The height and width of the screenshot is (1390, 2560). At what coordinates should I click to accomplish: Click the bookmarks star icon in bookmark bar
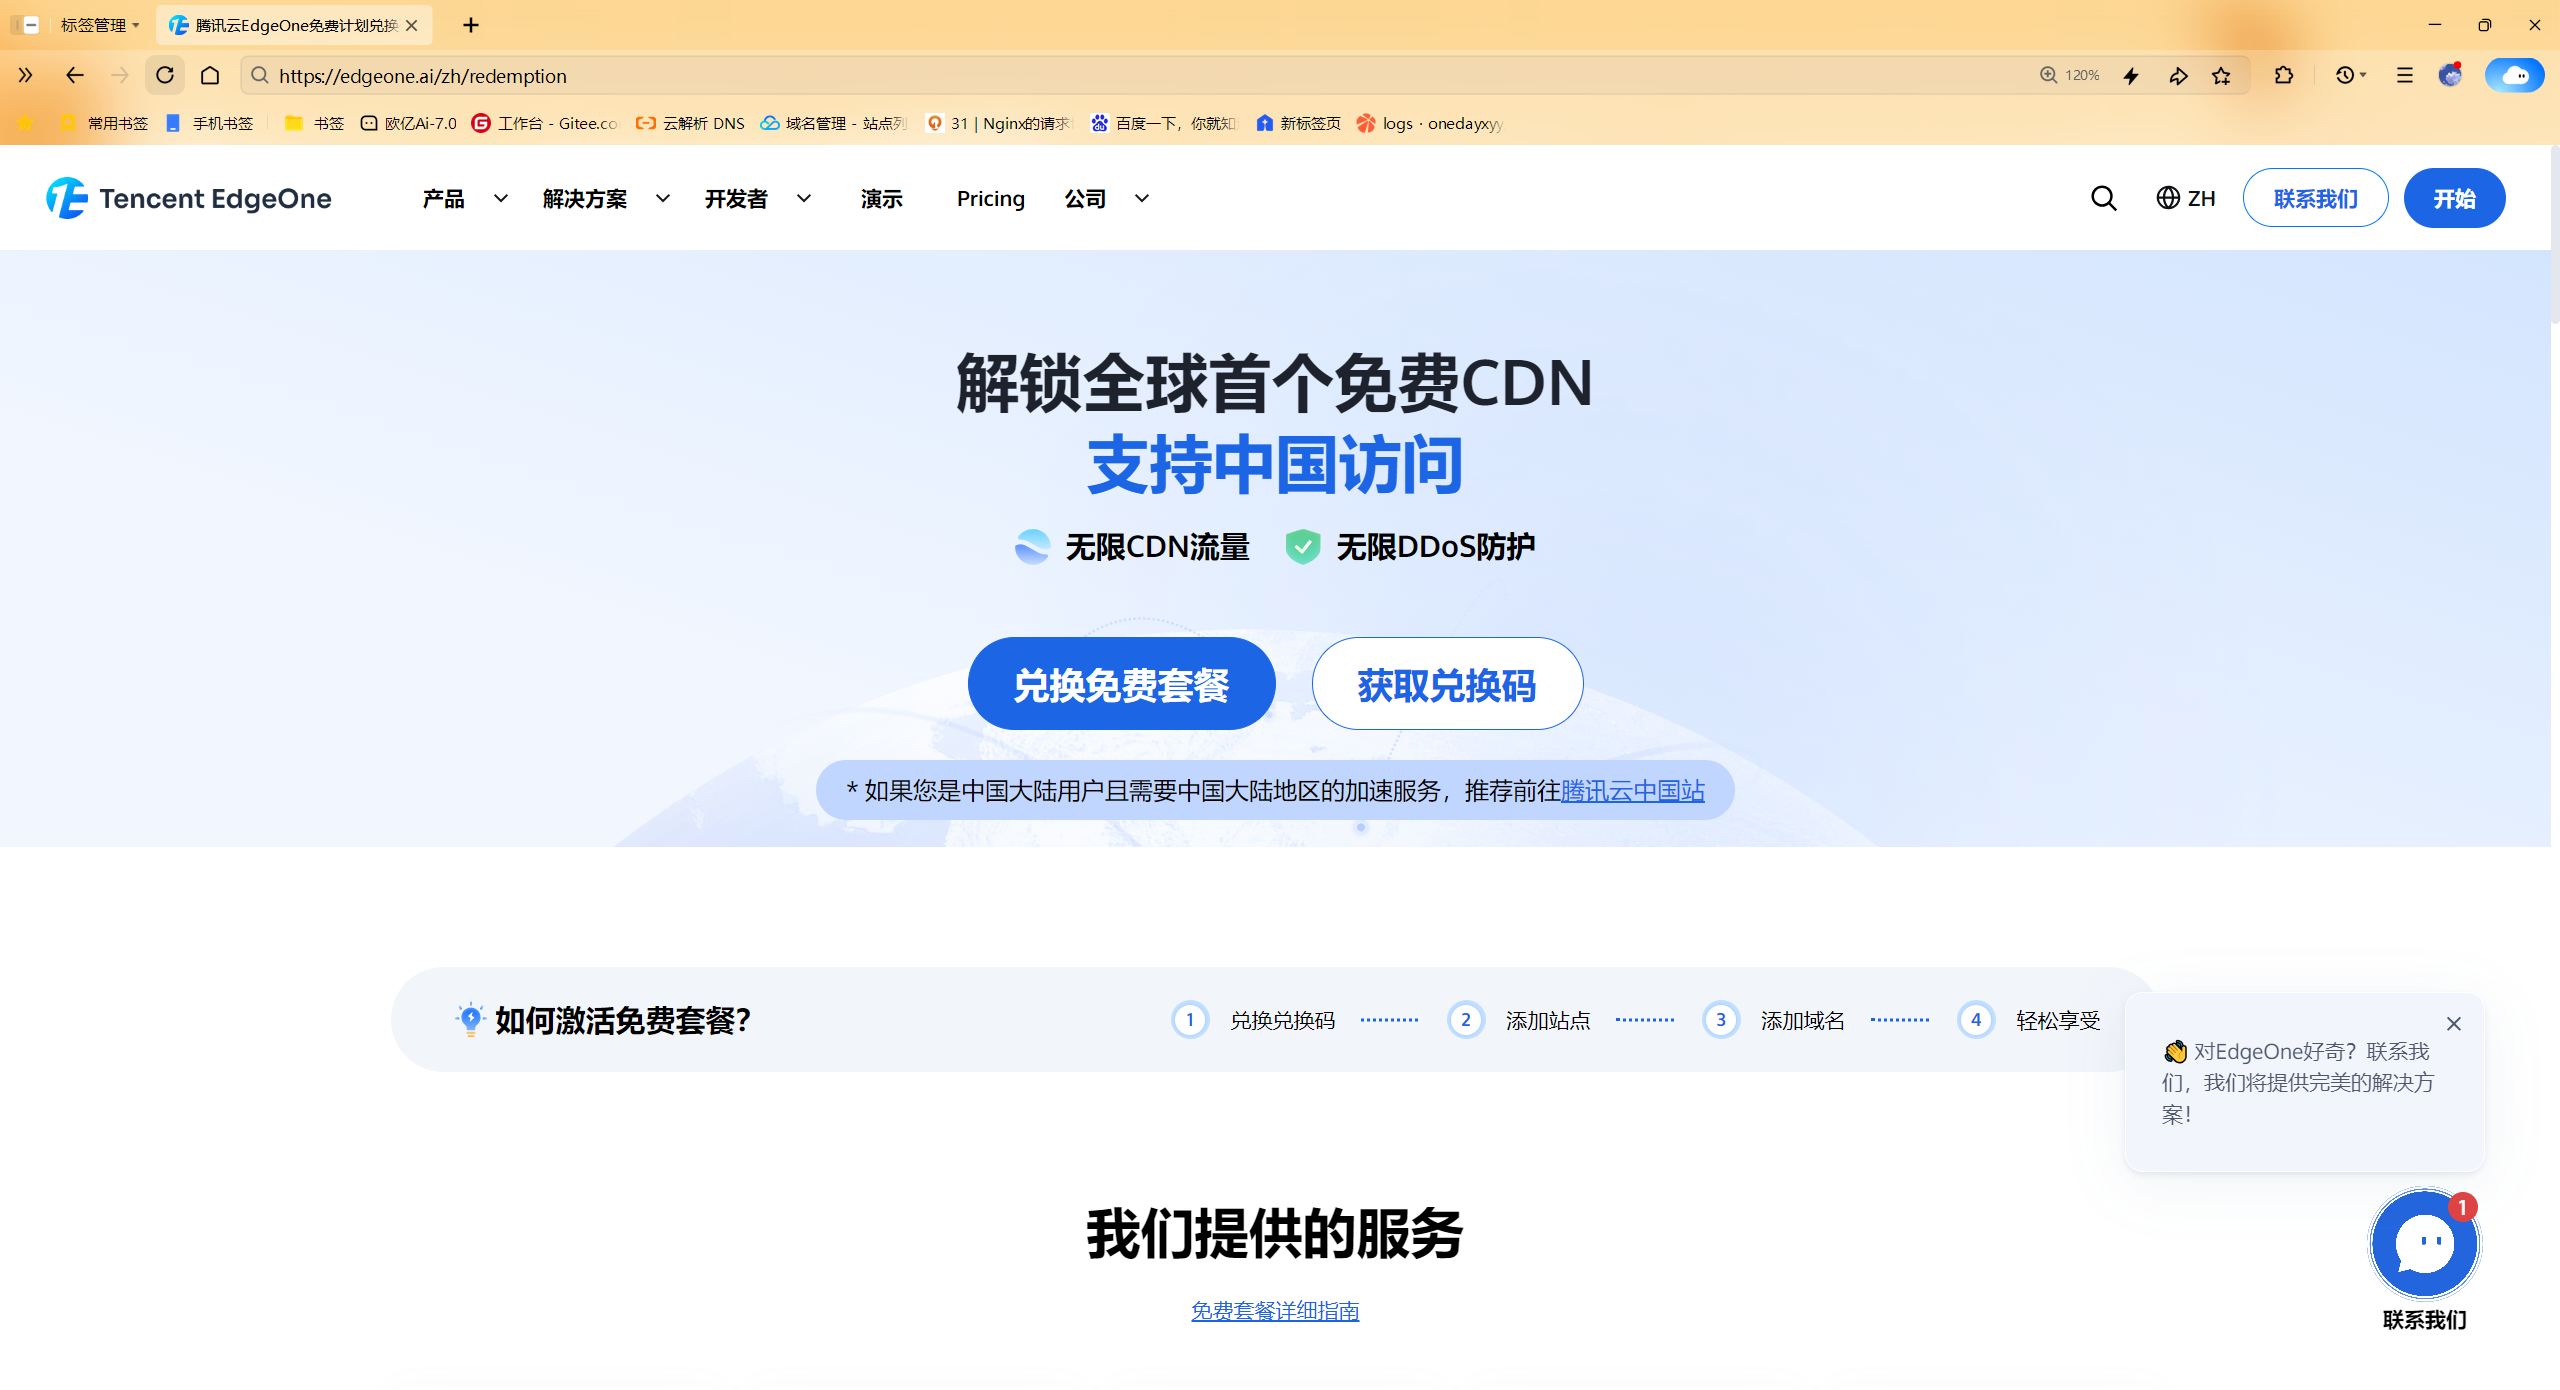(25, 123)
